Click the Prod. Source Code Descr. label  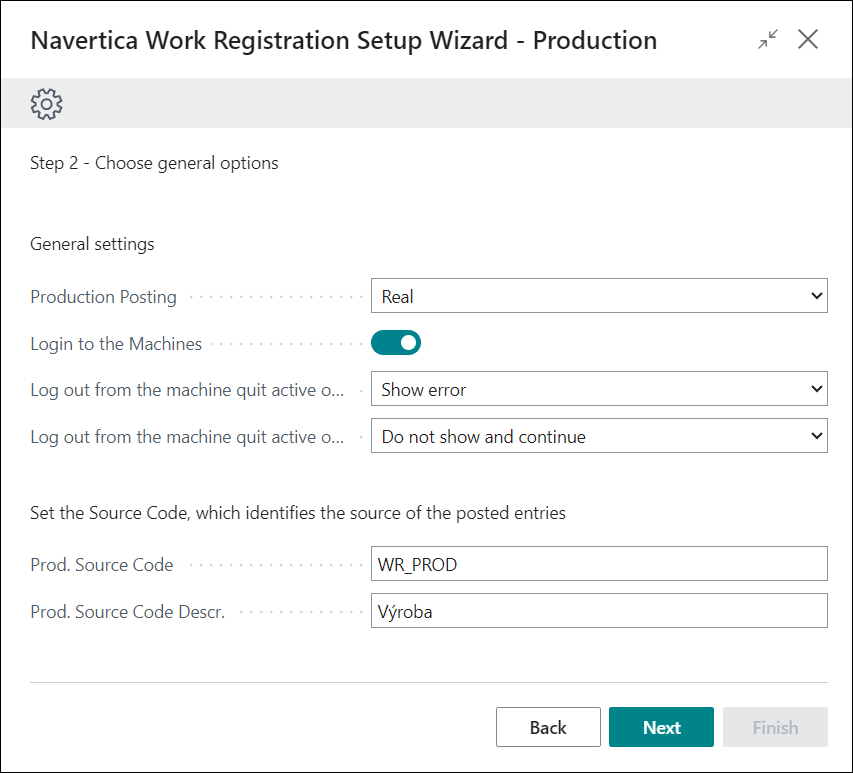pos(127,612)
